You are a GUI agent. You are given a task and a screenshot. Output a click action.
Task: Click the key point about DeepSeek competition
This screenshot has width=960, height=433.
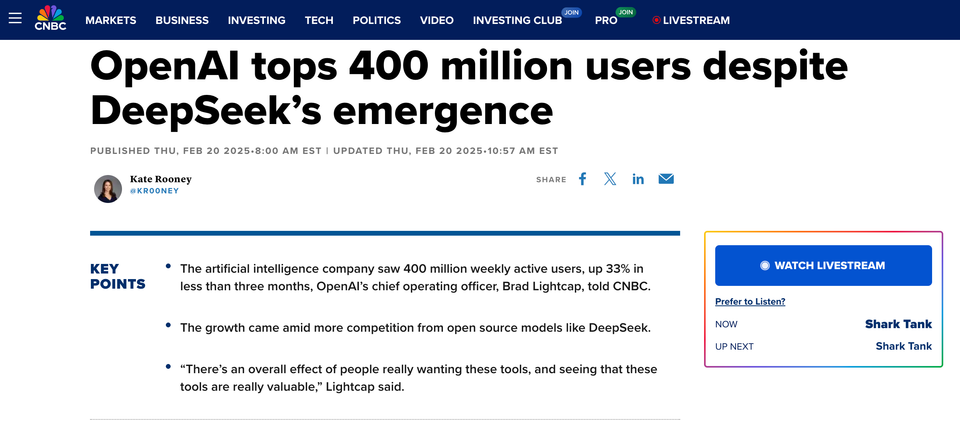coord(415,327)
